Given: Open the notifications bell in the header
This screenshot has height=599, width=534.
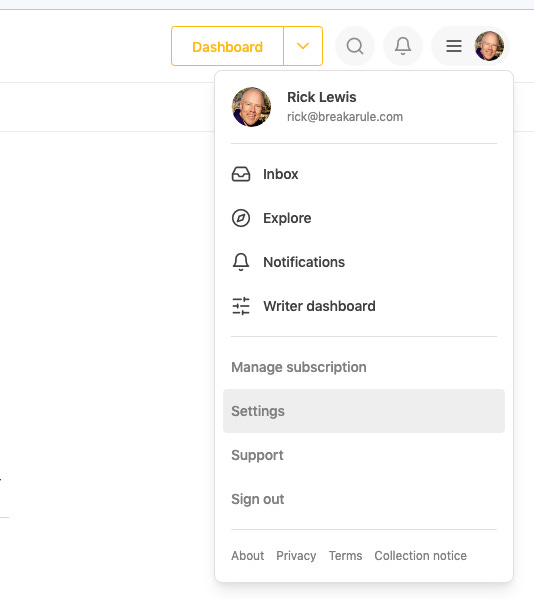Looking at the screenshot, I should pyautogui.click(x=403, y=46).
